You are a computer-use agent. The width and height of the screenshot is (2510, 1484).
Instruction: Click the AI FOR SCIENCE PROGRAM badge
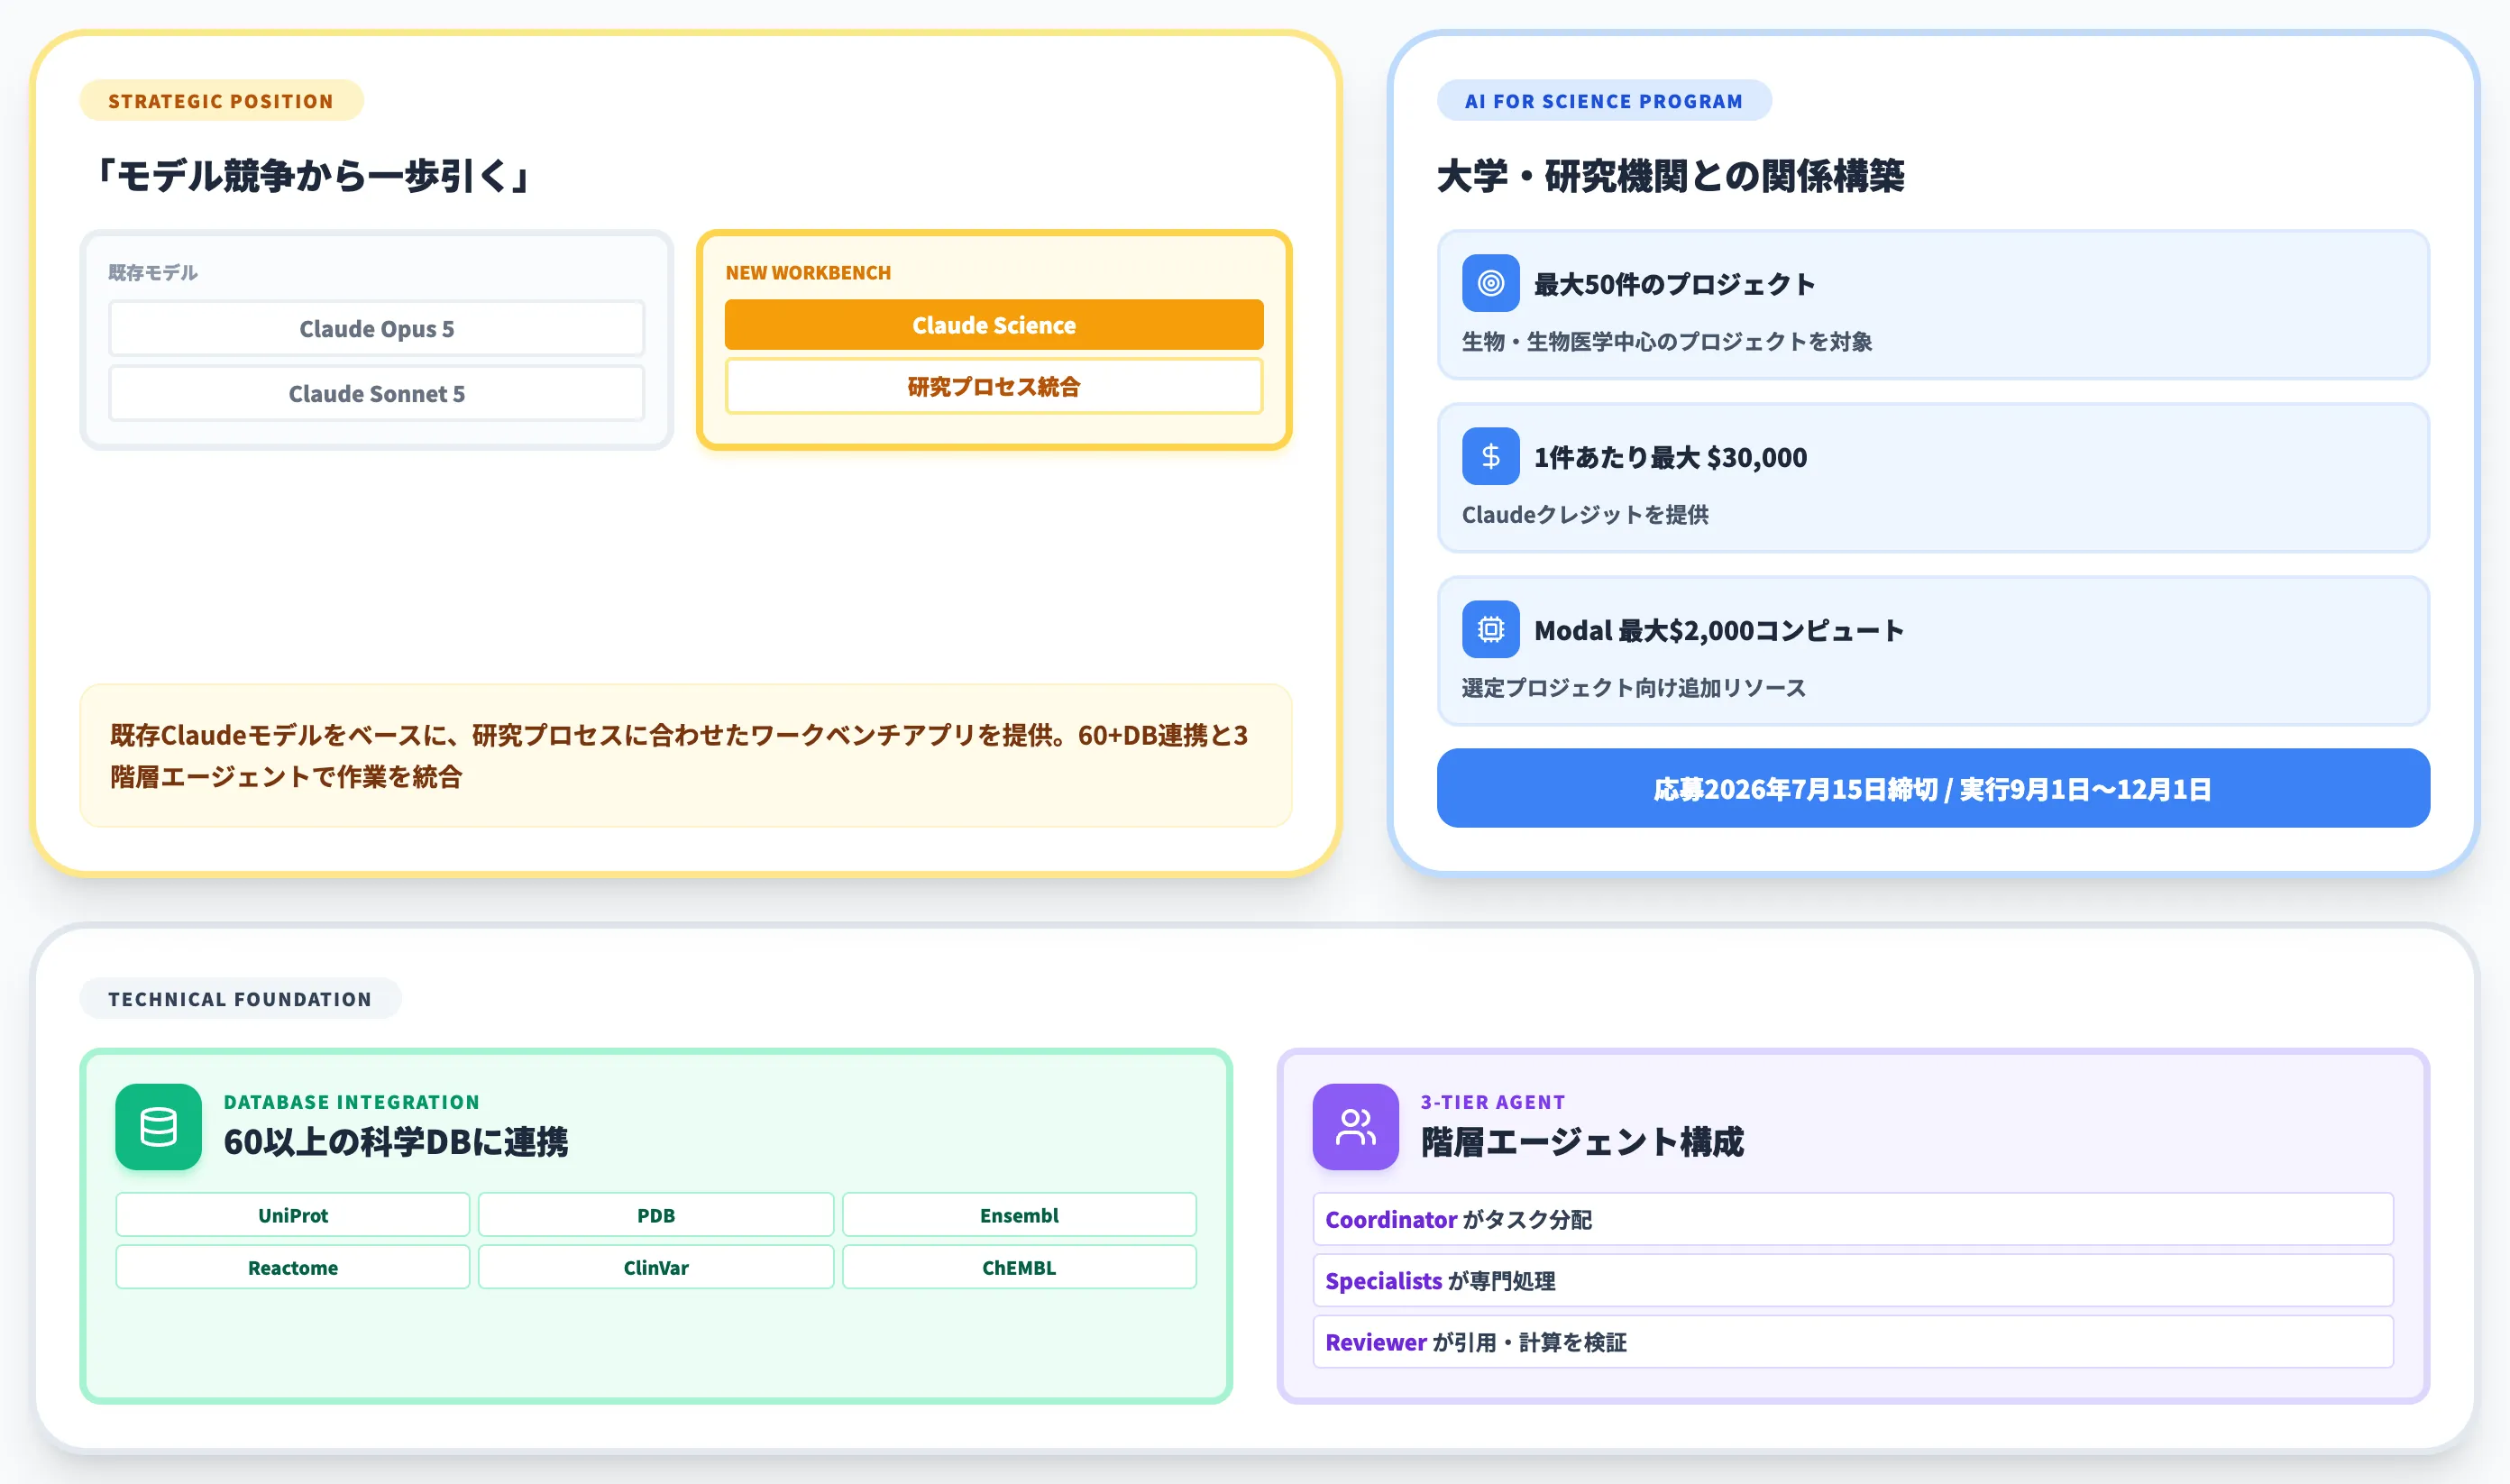1603,100
